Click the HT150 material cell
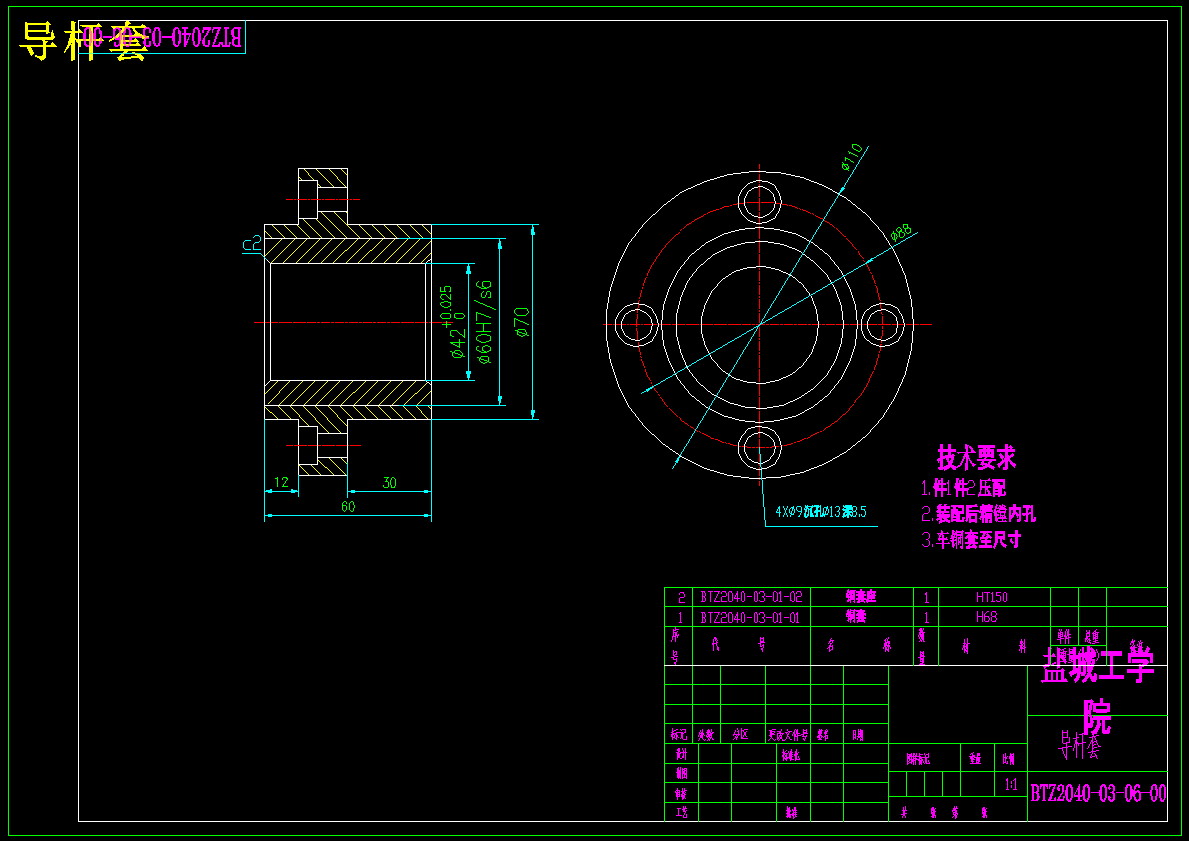This screenshot has height=841, width=1189. click(992, 597)
